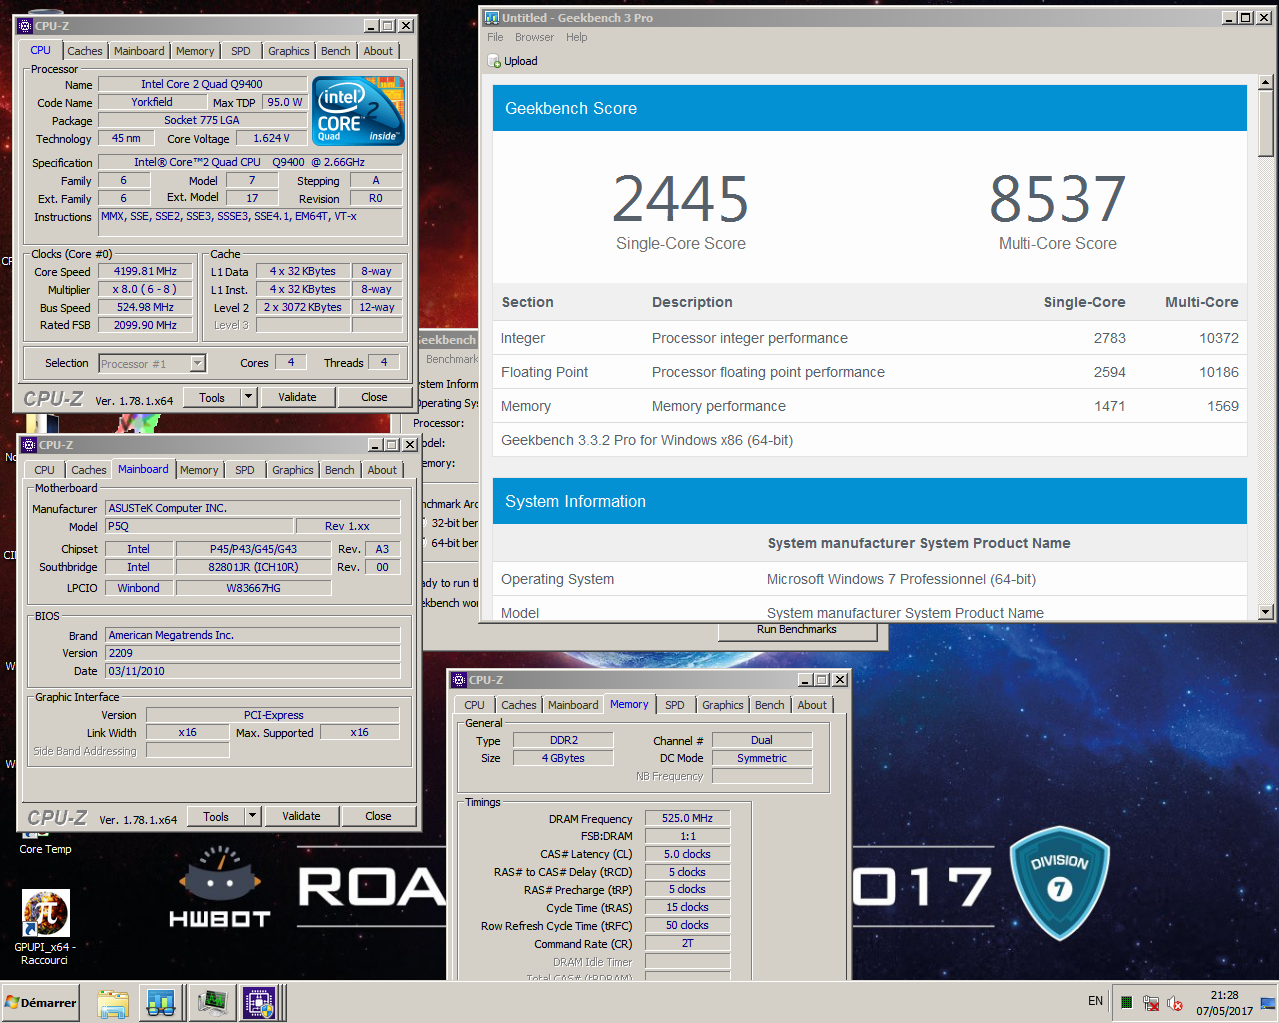
Task: Open Bench tab in top CPU-Z window
Action: (x=336, y=51)
